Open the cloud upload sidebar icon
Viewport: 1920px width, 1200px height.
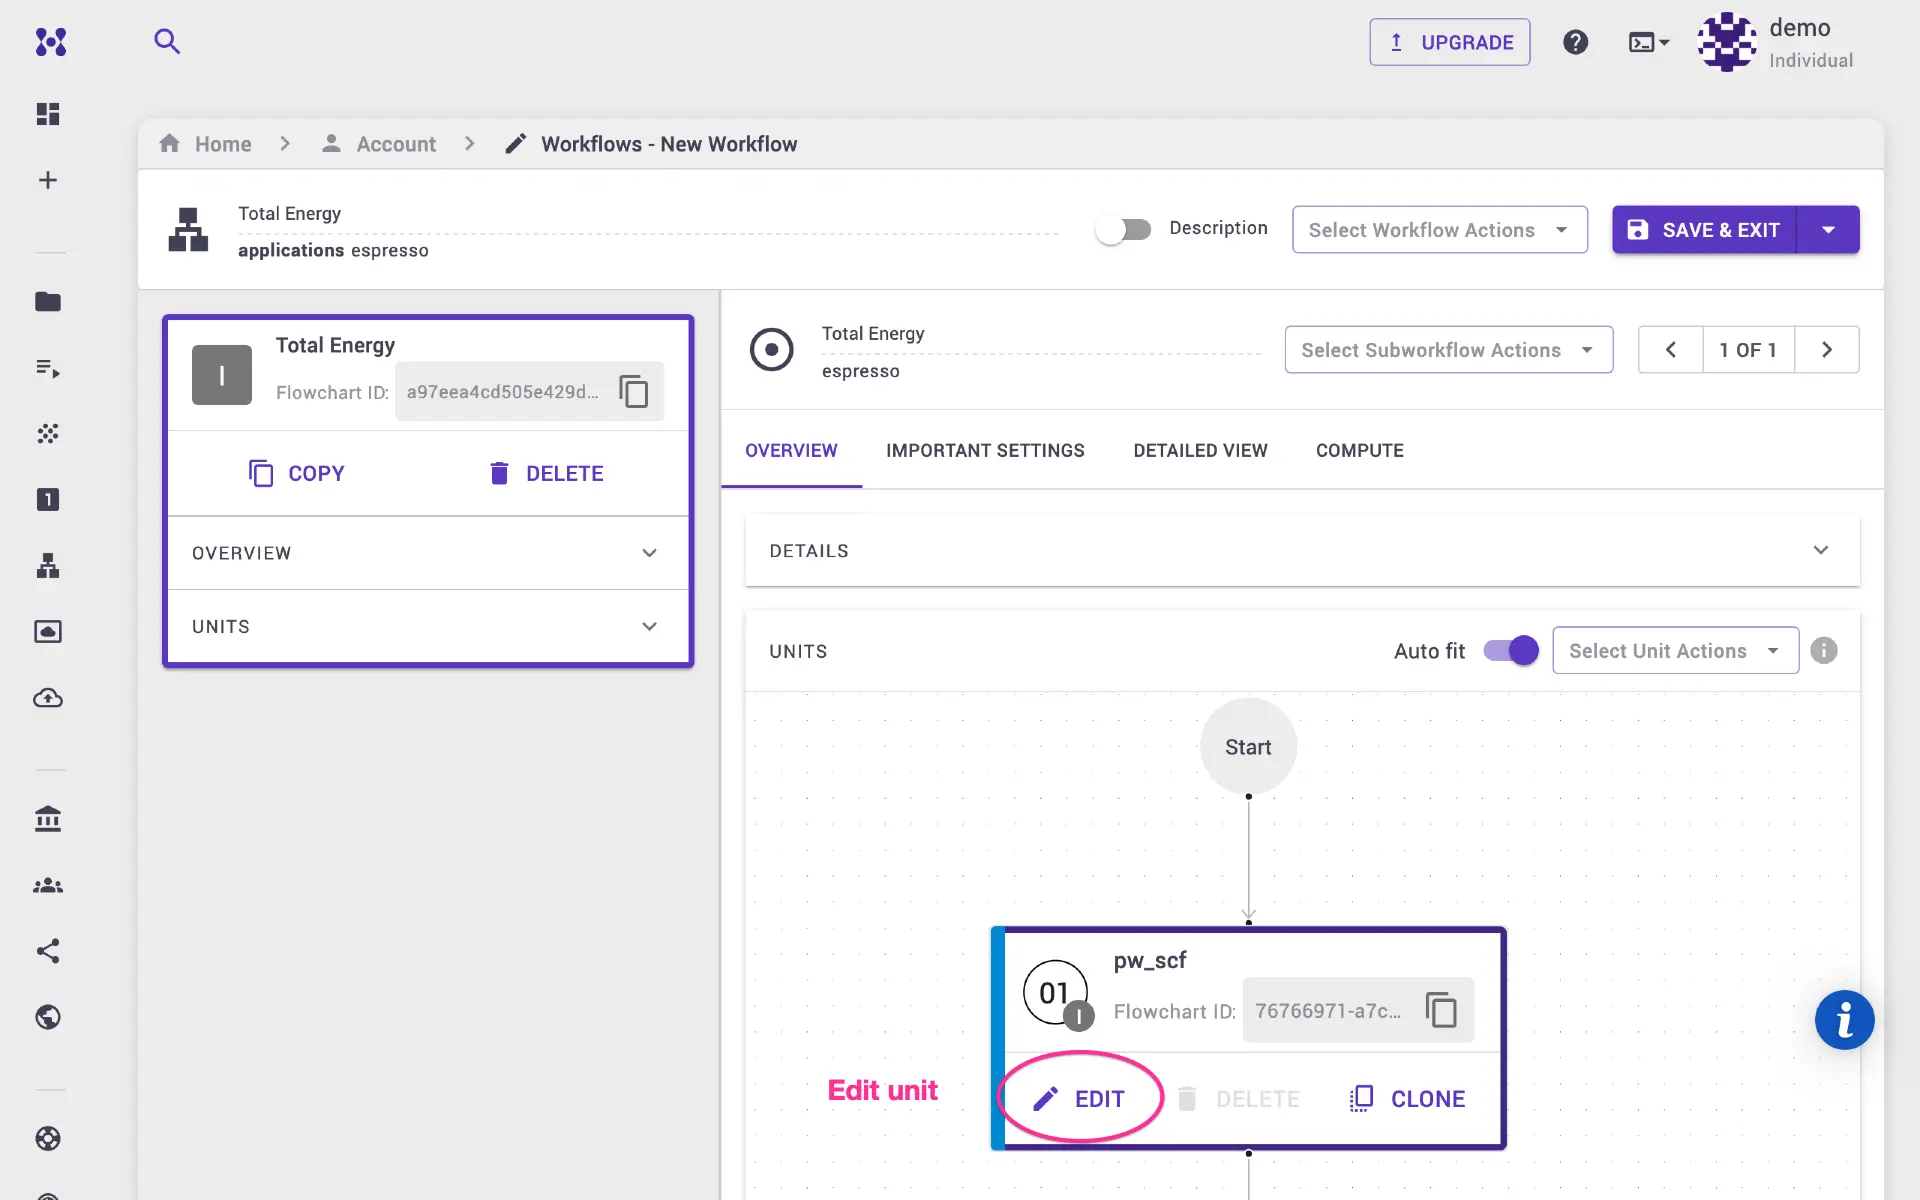[x=48, y=698]
